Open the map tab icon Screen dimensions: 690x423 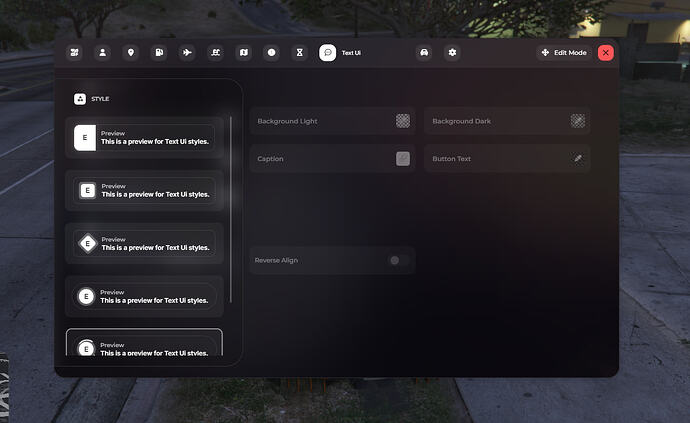(243, 52)
